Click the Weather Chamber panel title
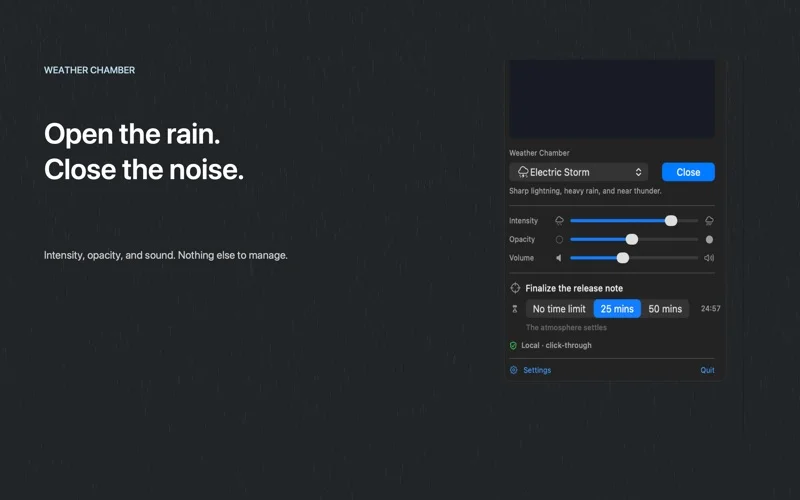The width and height of the screenshot is (800, 500). 539,153
